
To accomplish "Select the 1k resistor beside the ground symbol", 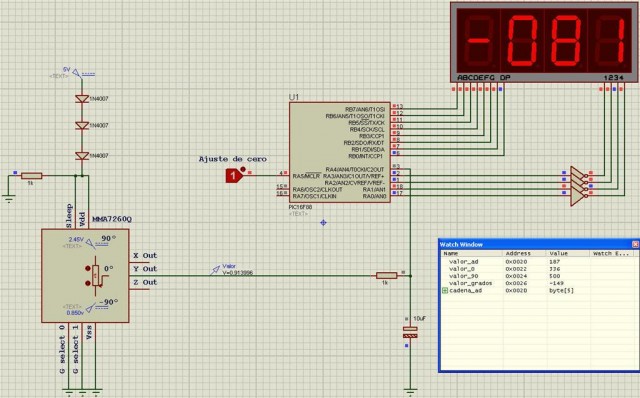I will [x=31, y=176].
